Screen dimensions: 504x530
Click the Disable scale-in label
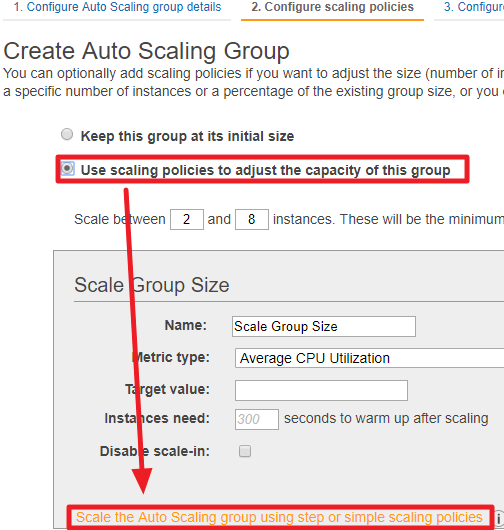pos(155,451)
